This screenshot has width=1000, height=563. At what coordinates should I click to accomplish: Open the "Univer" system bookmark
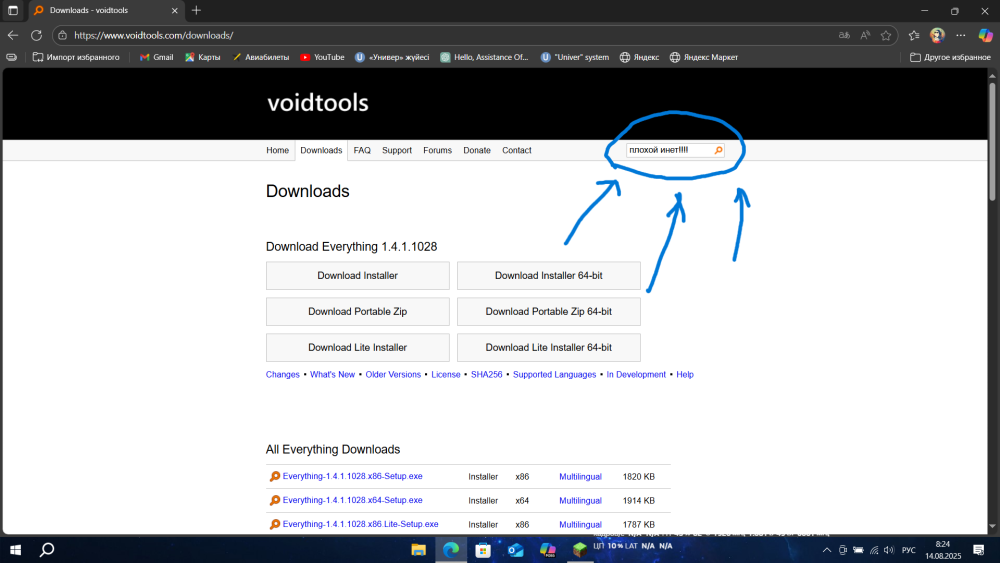(x=575, y=57)
